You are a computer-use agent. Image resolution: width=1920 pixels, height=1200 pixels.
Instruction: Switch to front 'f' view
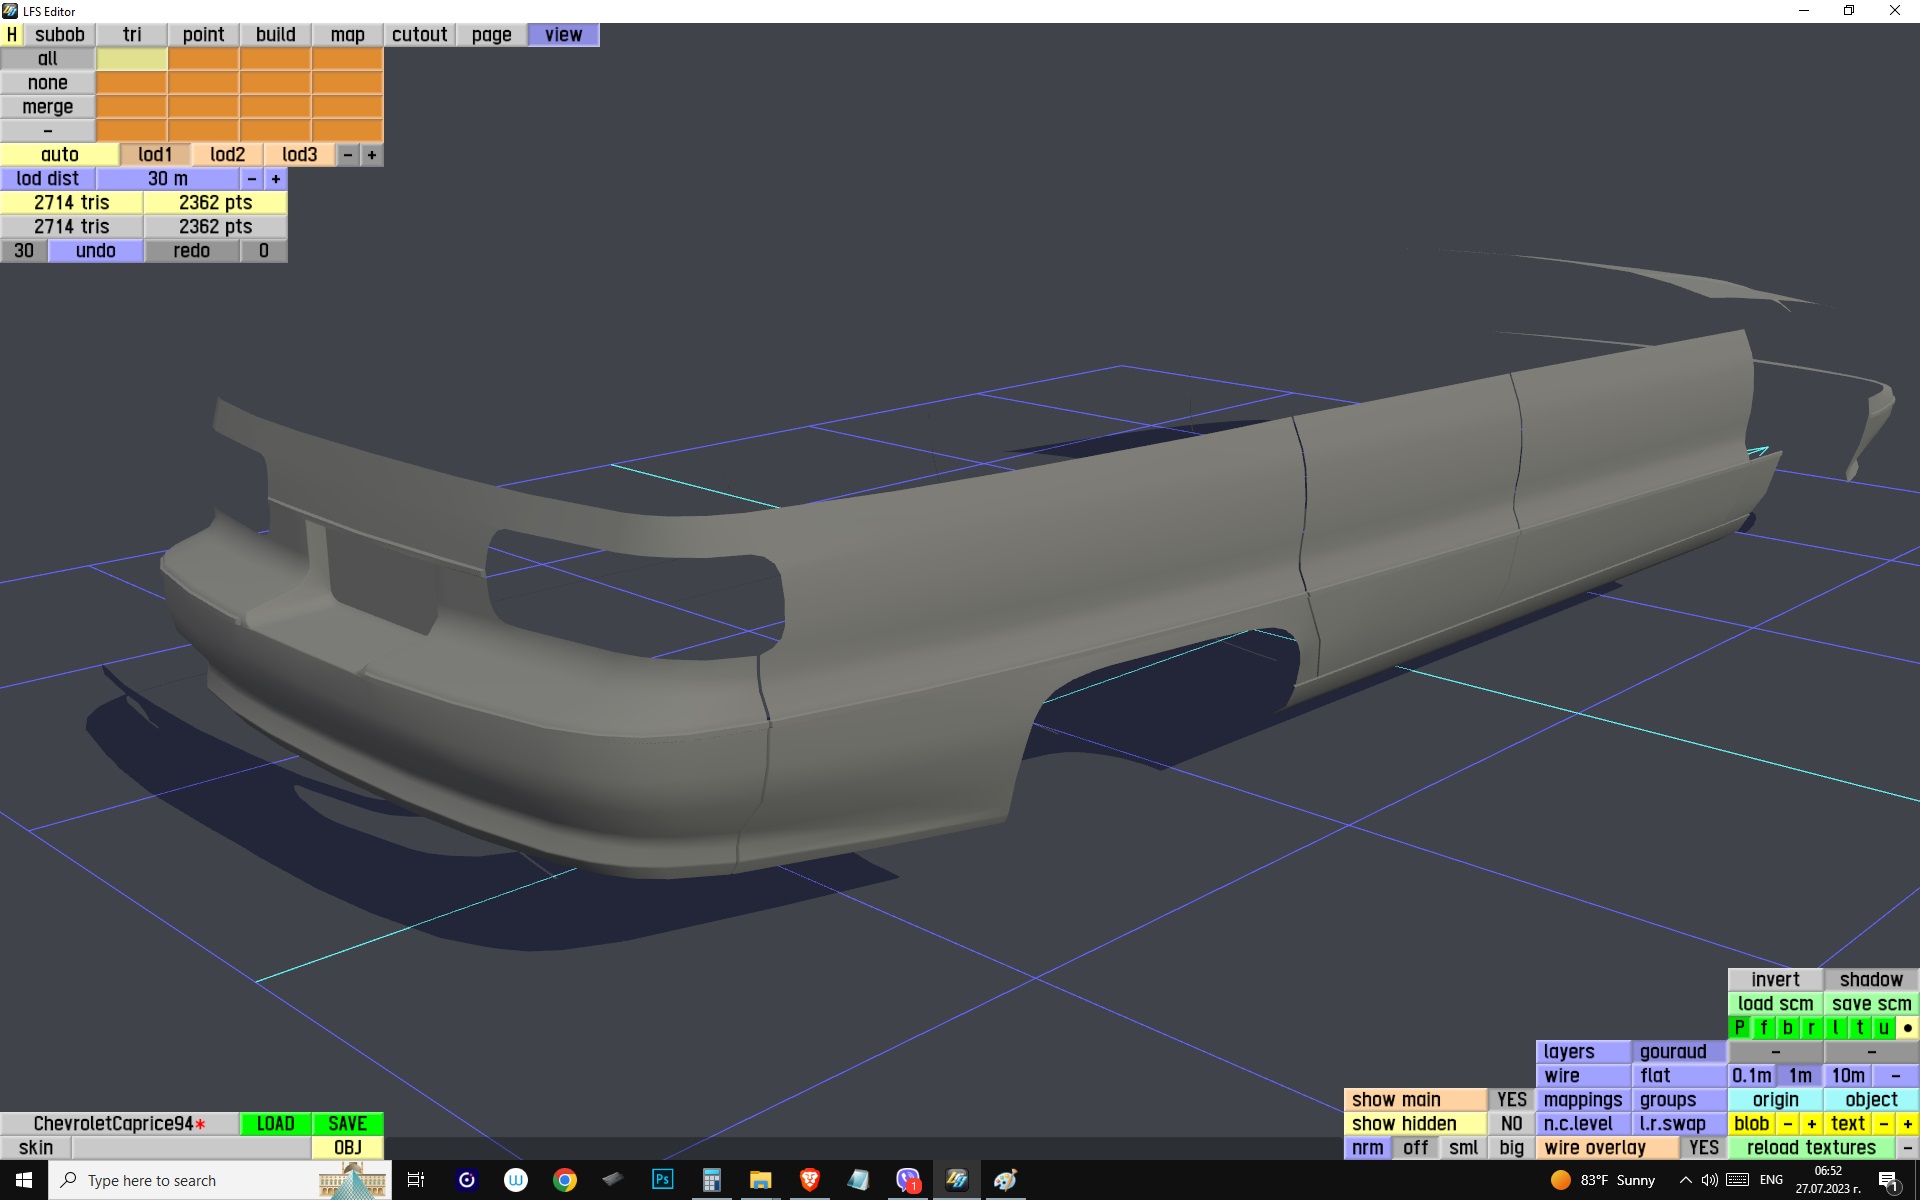[x=1763, y=1028]
